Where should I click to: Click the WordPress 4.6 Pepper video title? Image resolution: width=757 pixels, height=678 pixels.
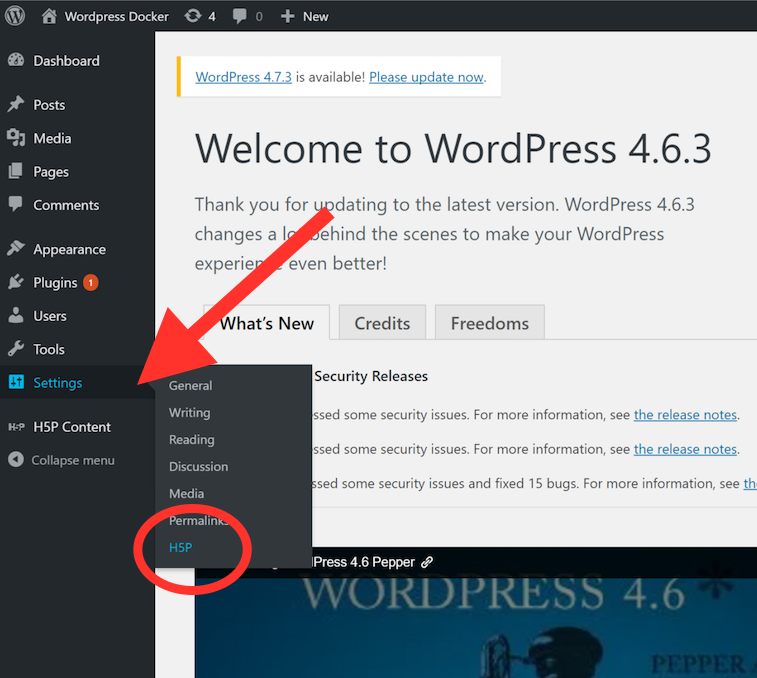(364, 562)
